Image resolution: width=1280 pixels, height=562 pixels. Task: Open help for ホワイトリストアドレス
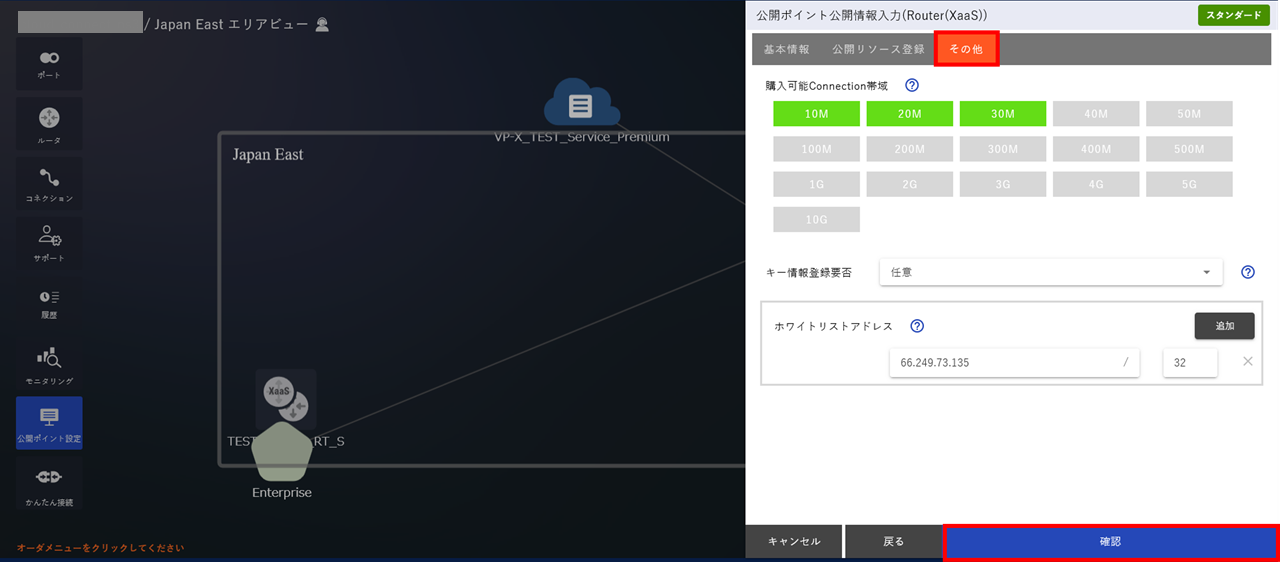(917, 326)
